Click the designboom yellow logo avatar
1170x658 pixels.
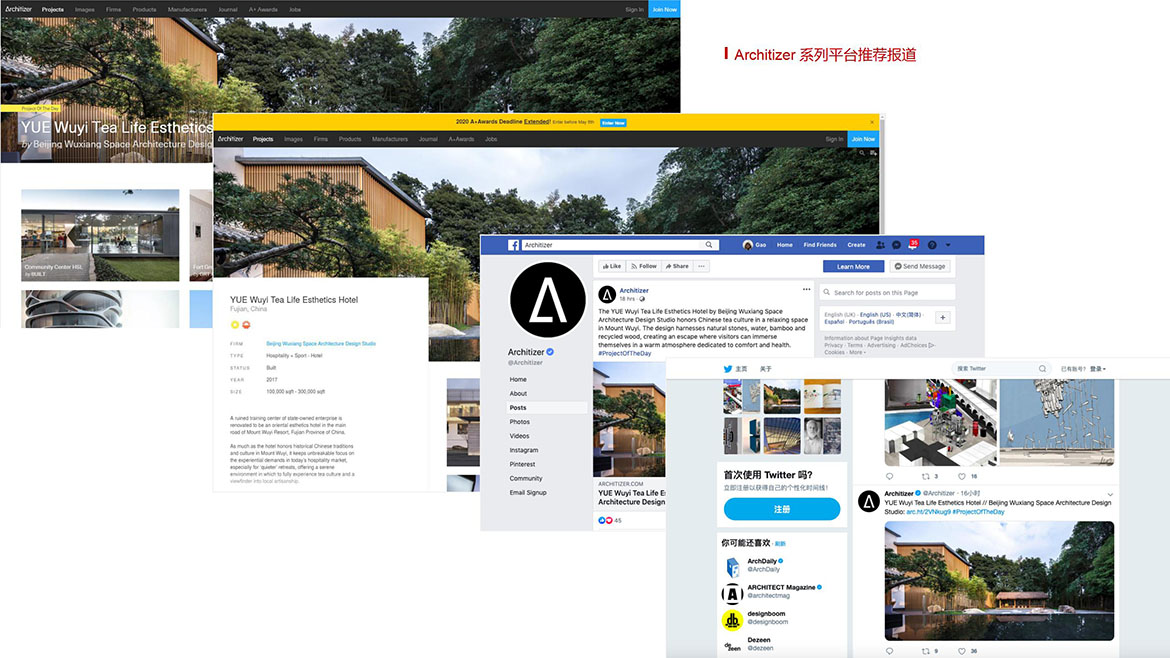tap(733, 619)
